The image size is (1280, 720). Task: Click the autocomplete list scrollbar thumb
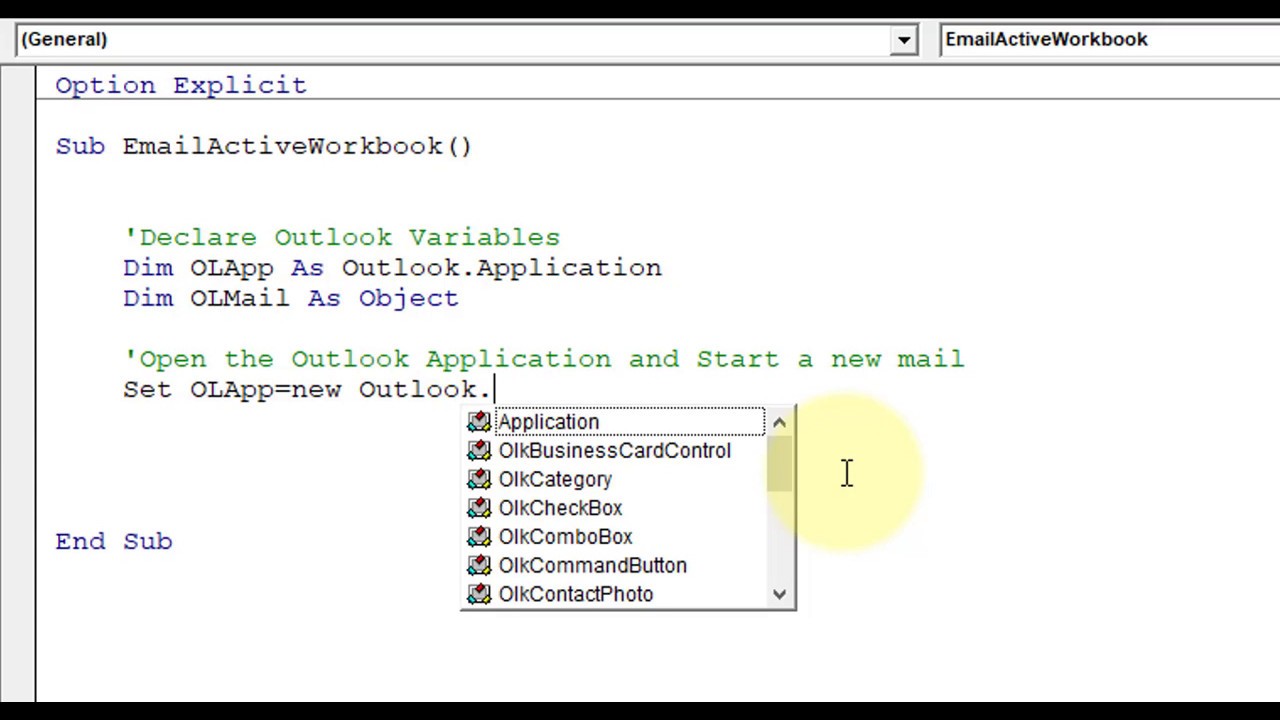point(779,463)
